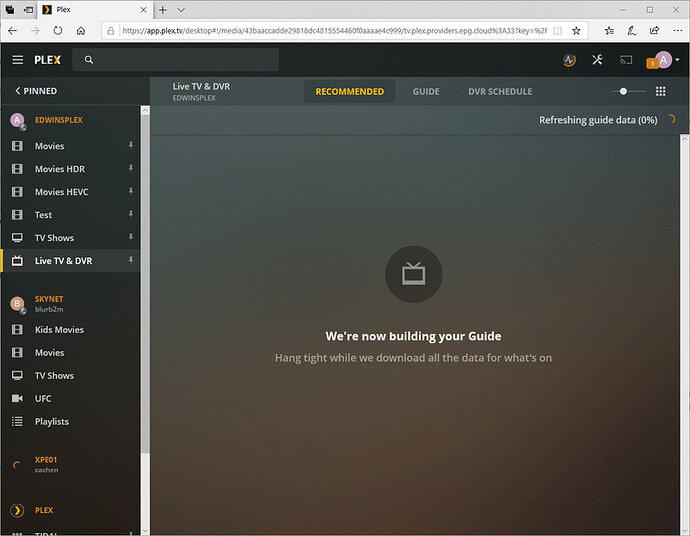690x536 pixels.
Task: Select the XPE01 server
Action: (x=46, y=459)
